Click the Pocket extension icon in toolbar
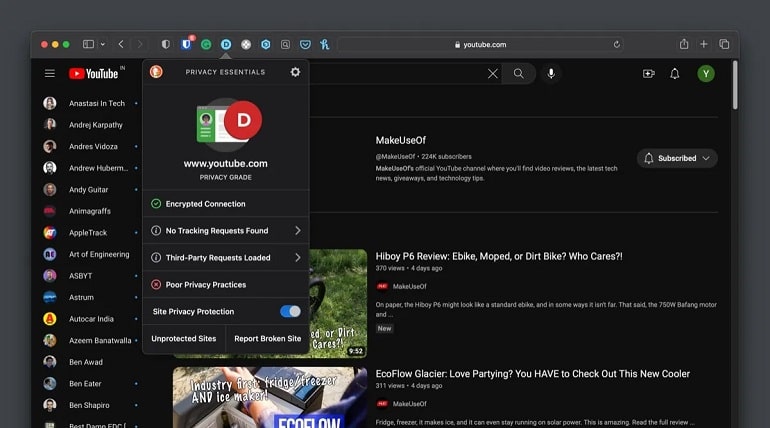This screenshot has height=428, width=770. point(305,44)
